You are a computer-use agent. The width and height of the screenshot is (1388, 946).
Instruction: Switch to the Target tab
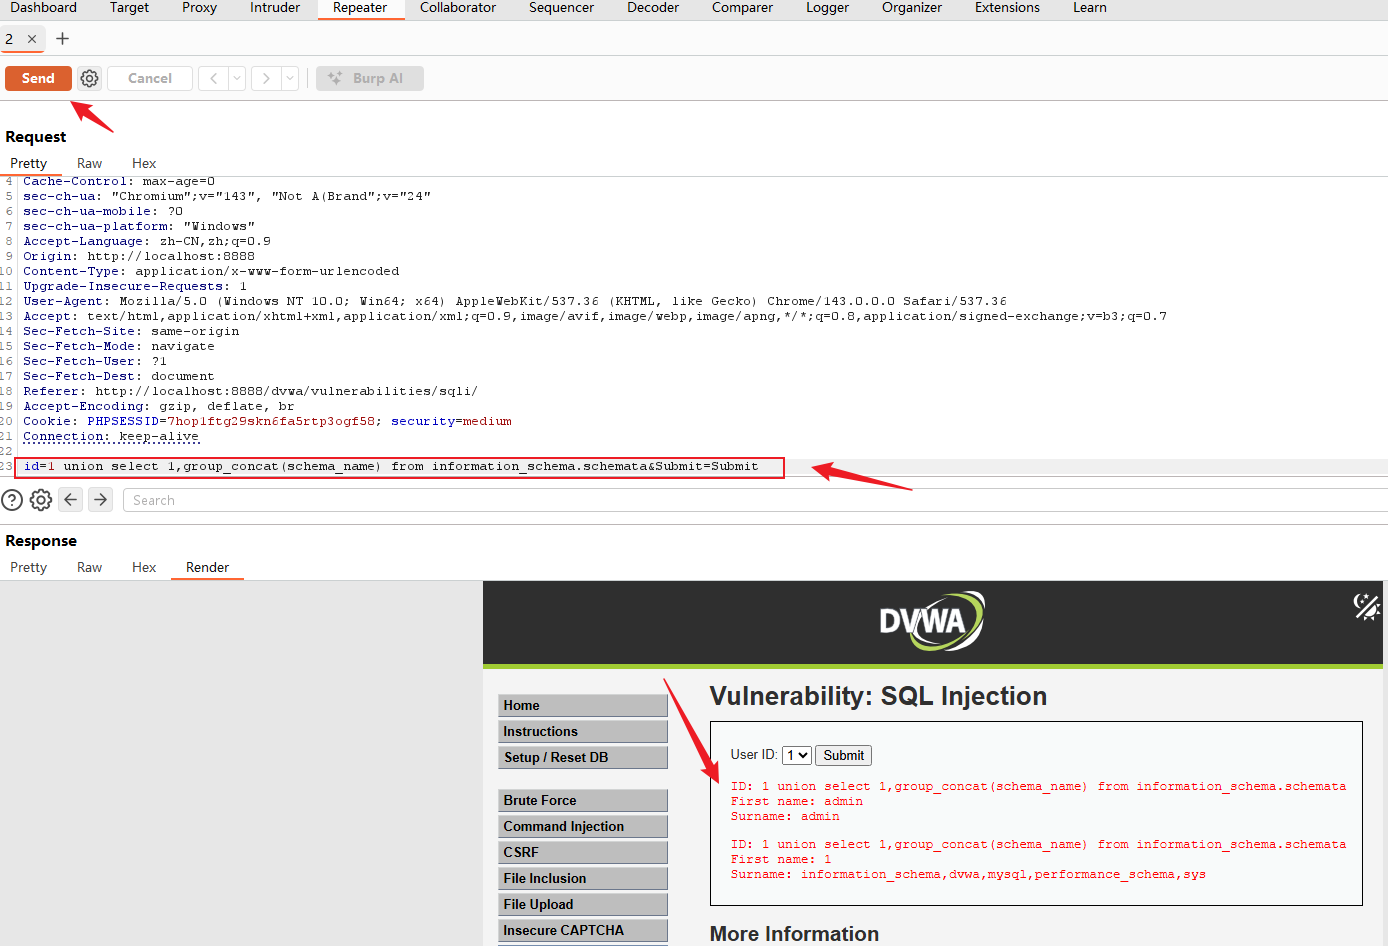coord(130,8)
